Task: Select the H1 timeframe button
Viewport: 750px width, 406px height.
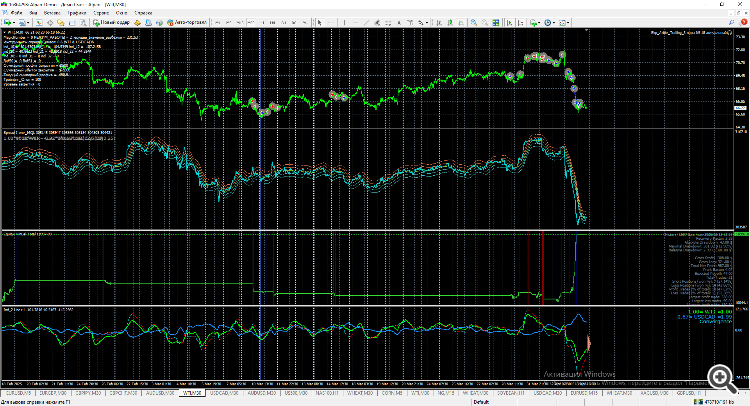Action: pyautogui.click(x=263, y=22)
